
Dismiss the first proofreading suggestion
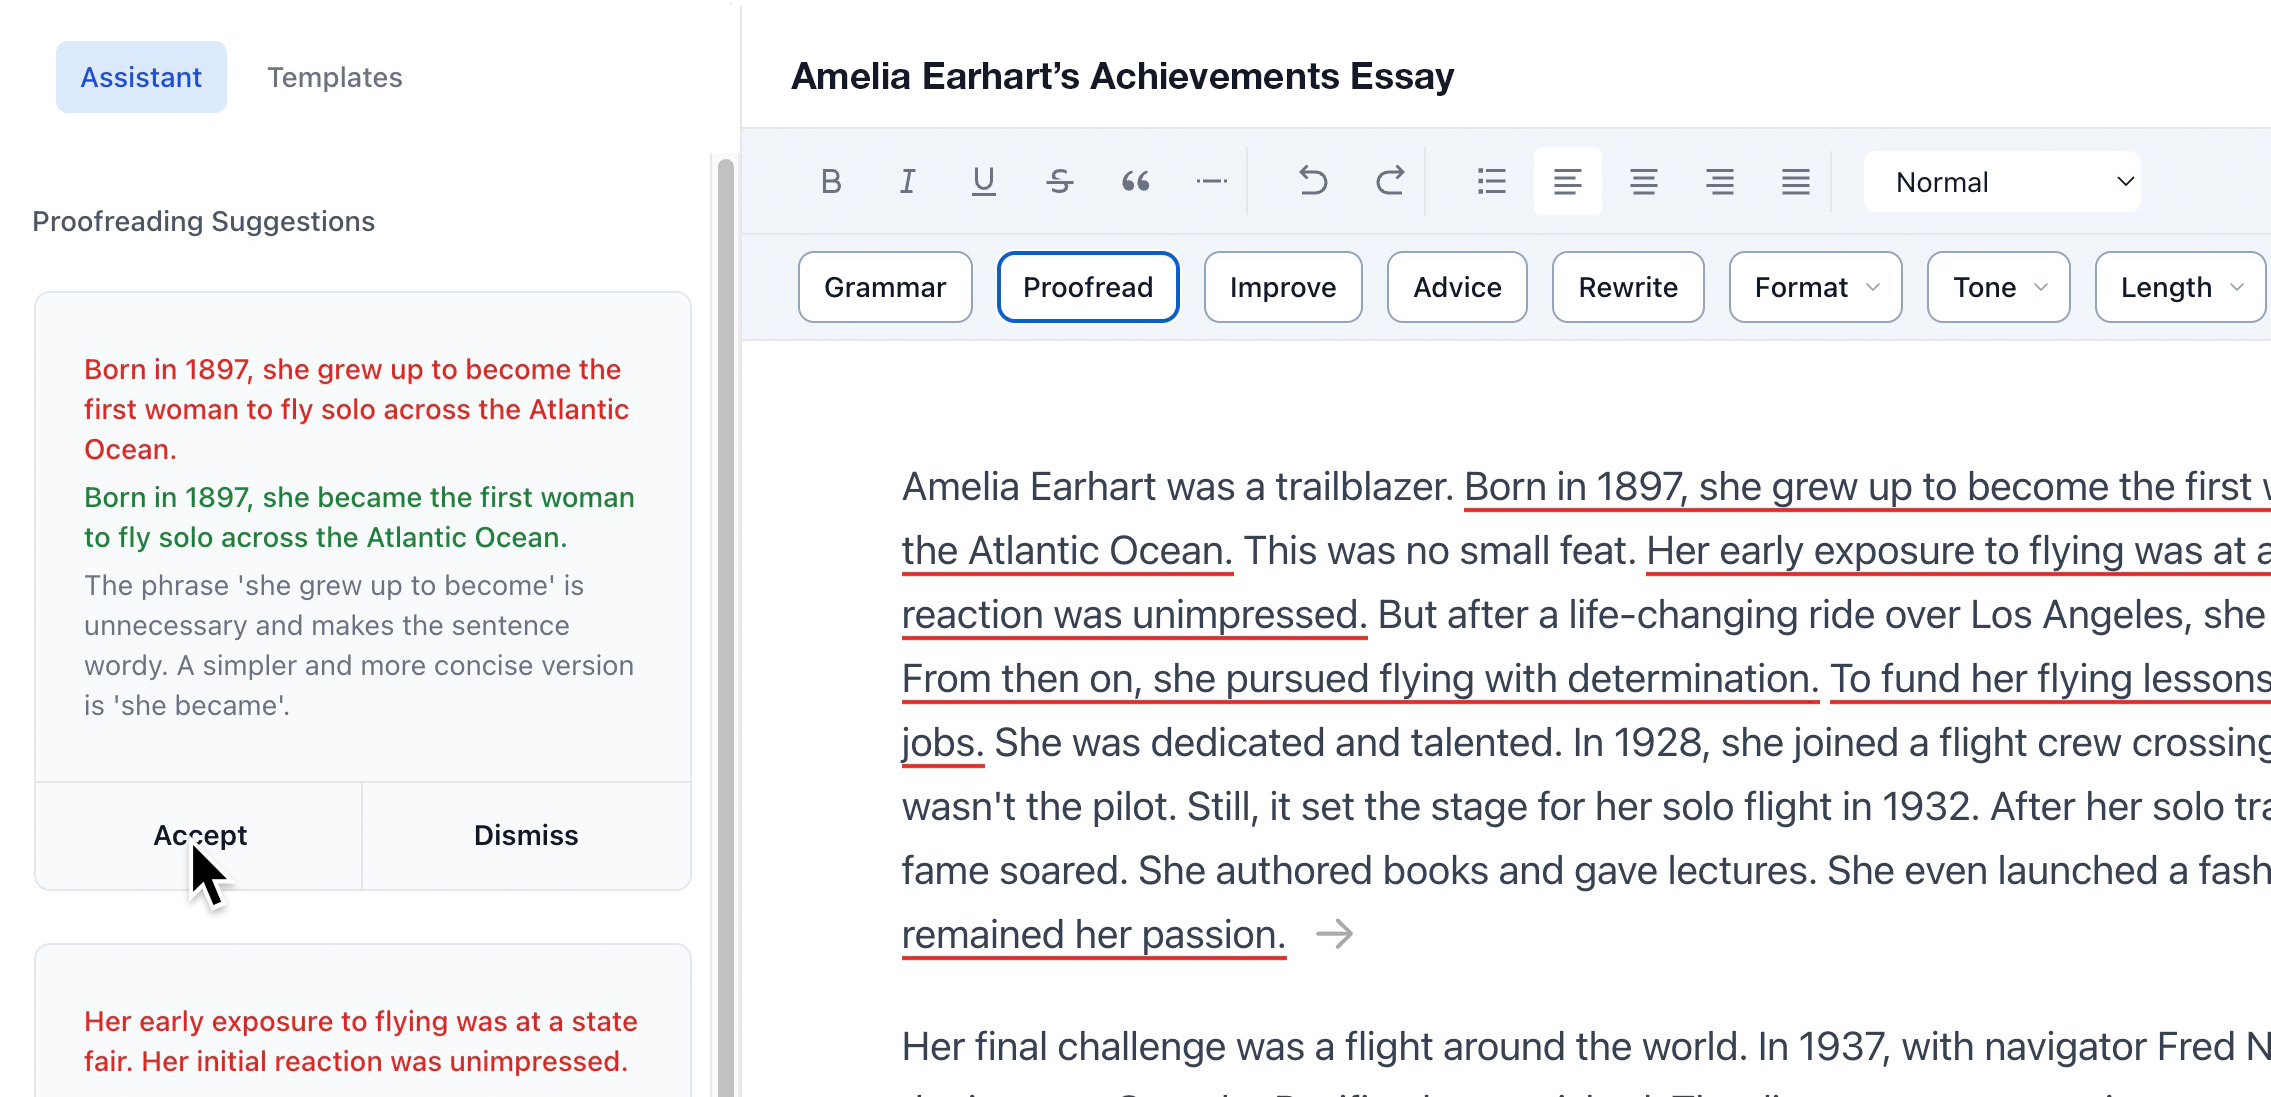click(526, 836)
